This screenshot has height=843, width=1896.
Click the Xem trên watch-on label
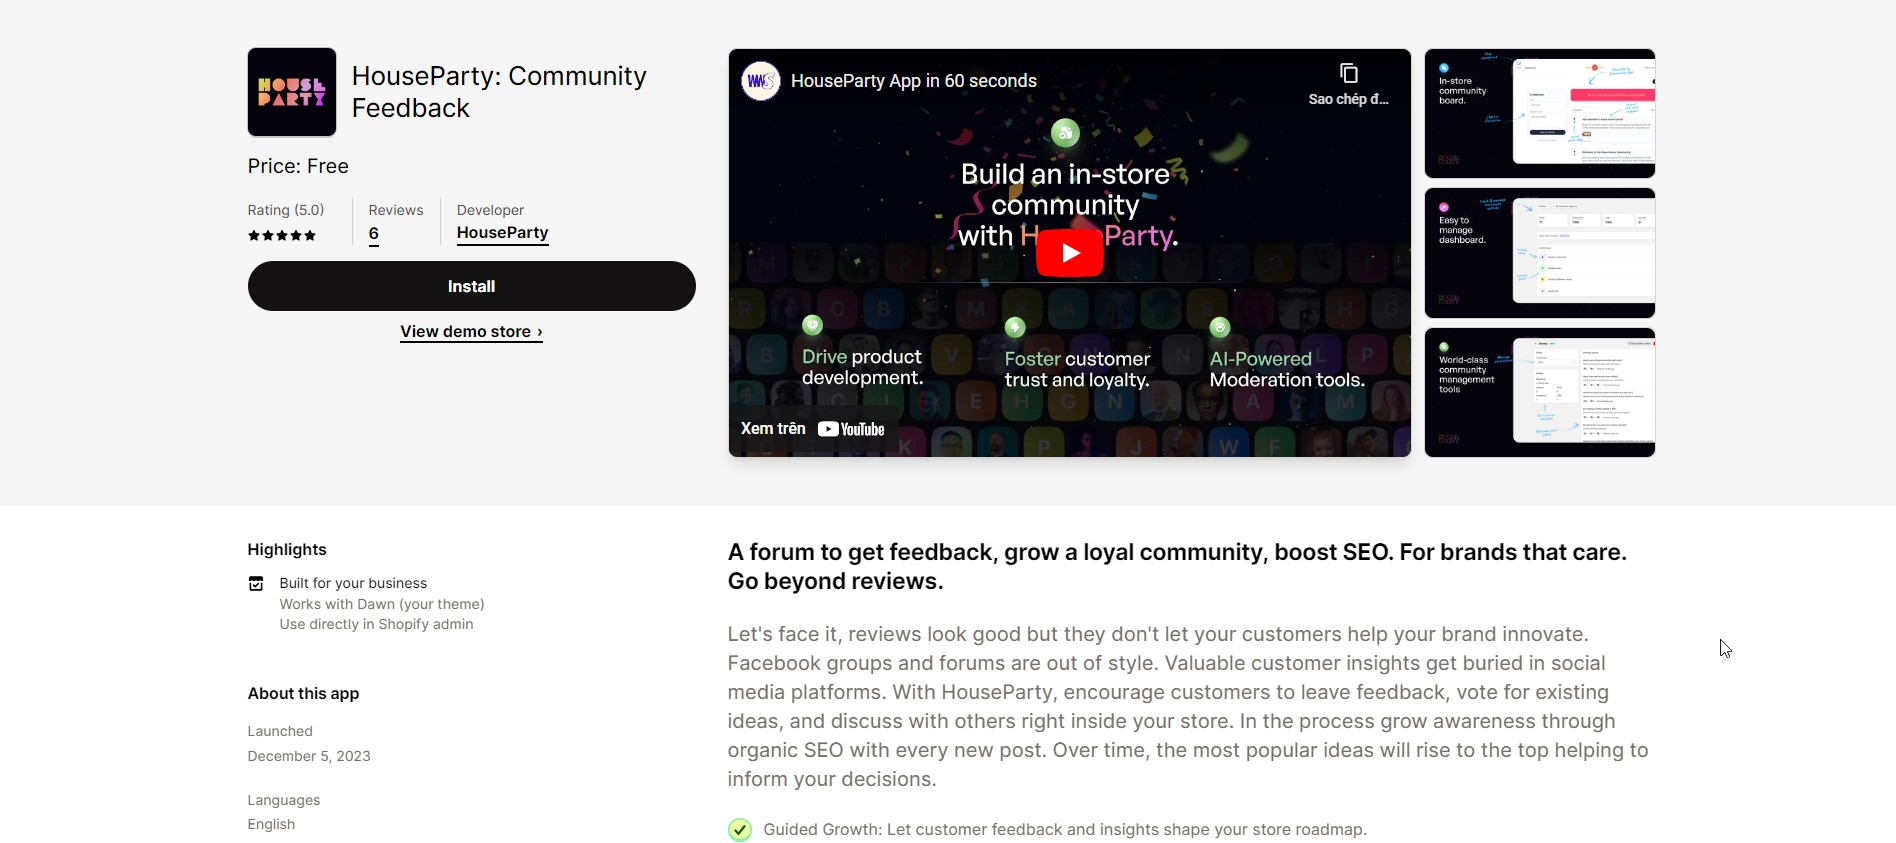tap(773, 429)
